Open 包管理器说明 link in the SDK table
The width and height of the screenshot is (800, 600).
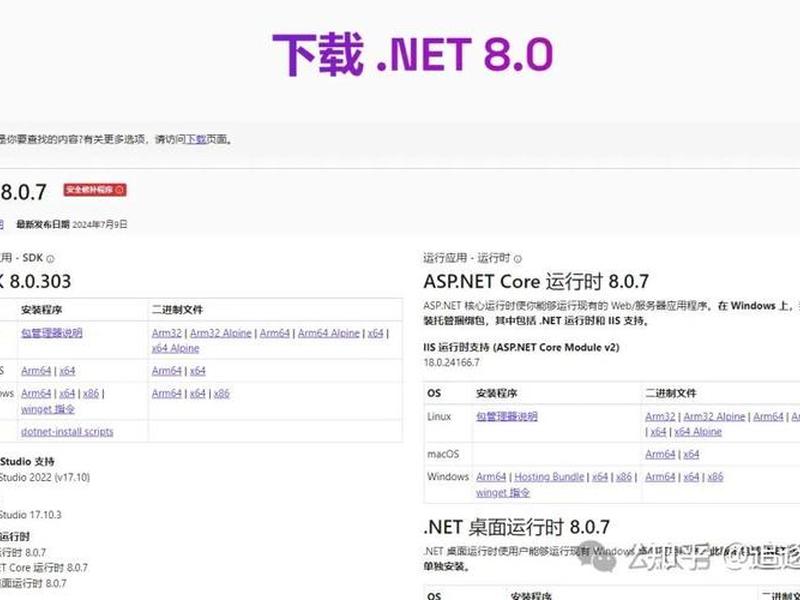tap(52, 333)
